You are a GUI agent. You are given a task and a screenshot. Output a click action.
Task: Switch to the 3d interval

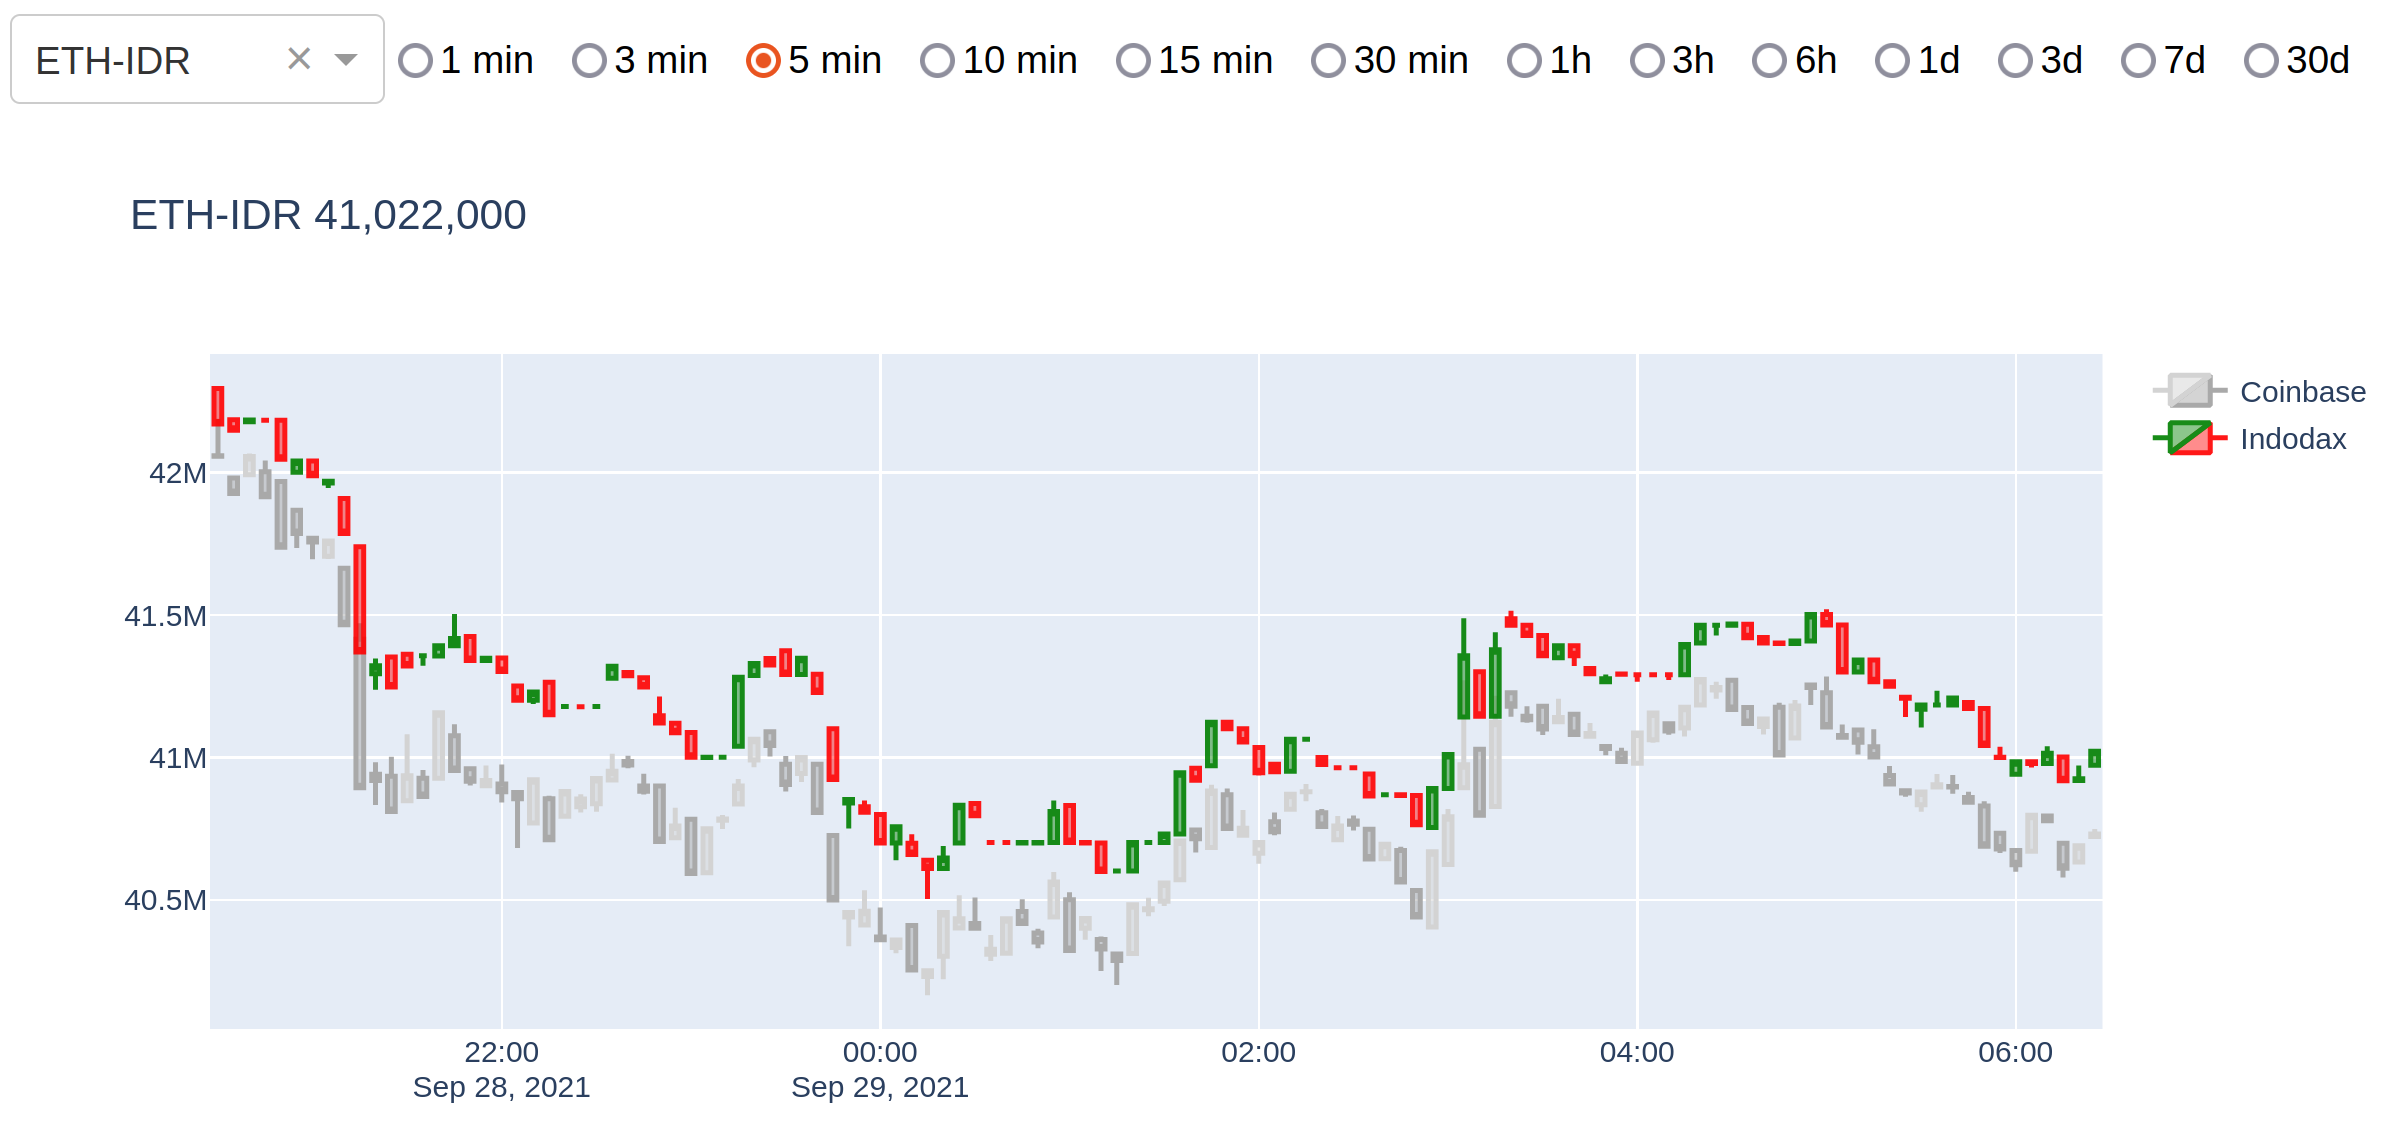(2015, 61)
